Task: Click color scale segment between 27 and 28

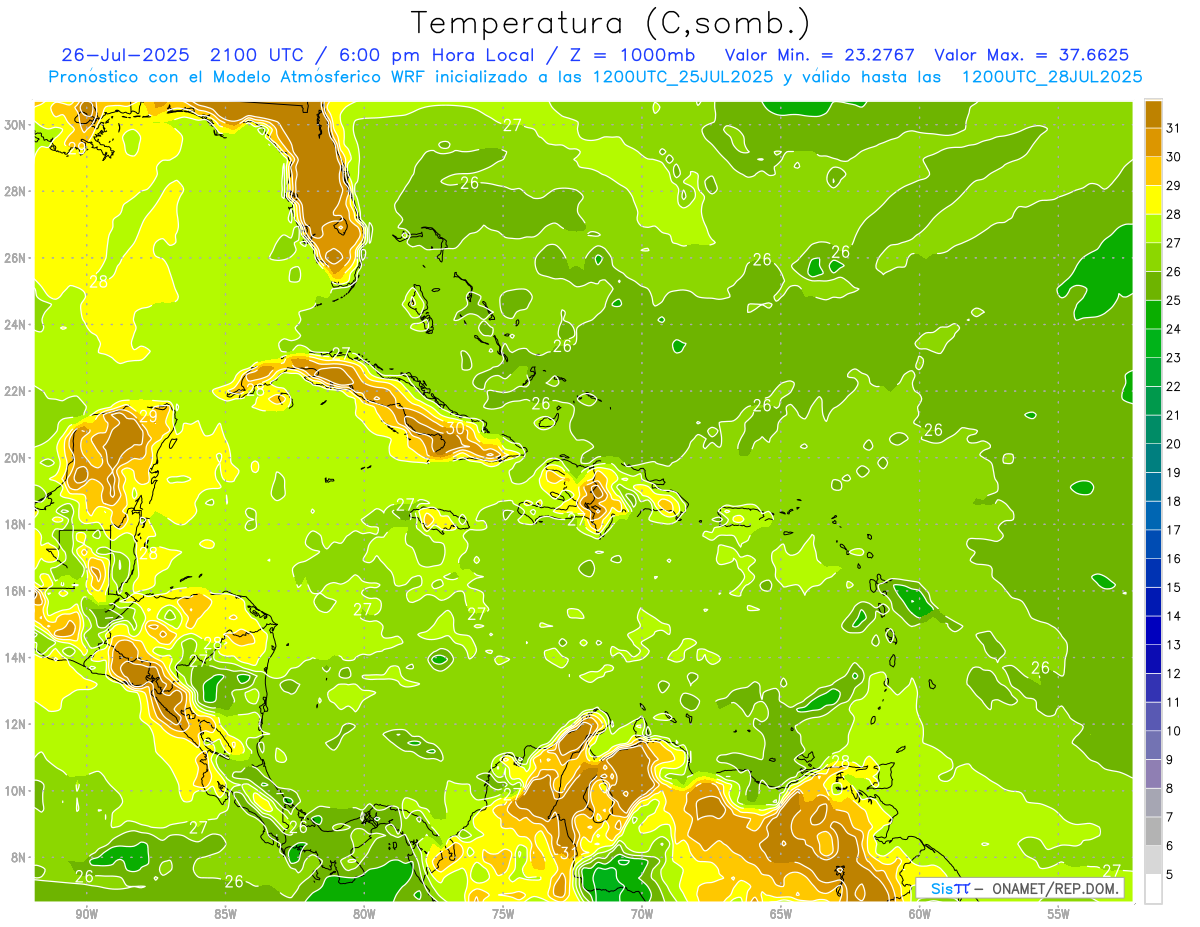Action: click(x=1154, y=228)
